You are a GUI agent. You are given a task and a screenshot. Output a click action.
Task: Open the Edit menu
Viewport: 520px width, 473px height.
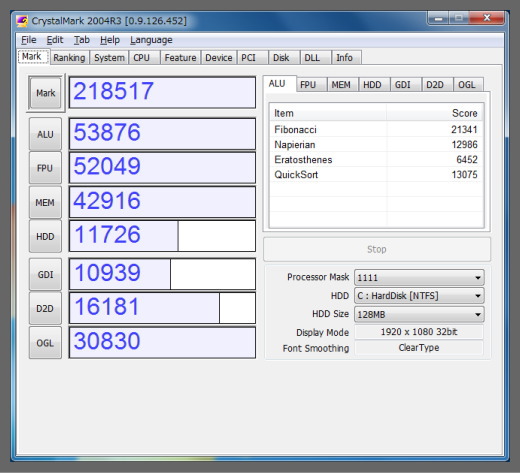click(55, 40)
